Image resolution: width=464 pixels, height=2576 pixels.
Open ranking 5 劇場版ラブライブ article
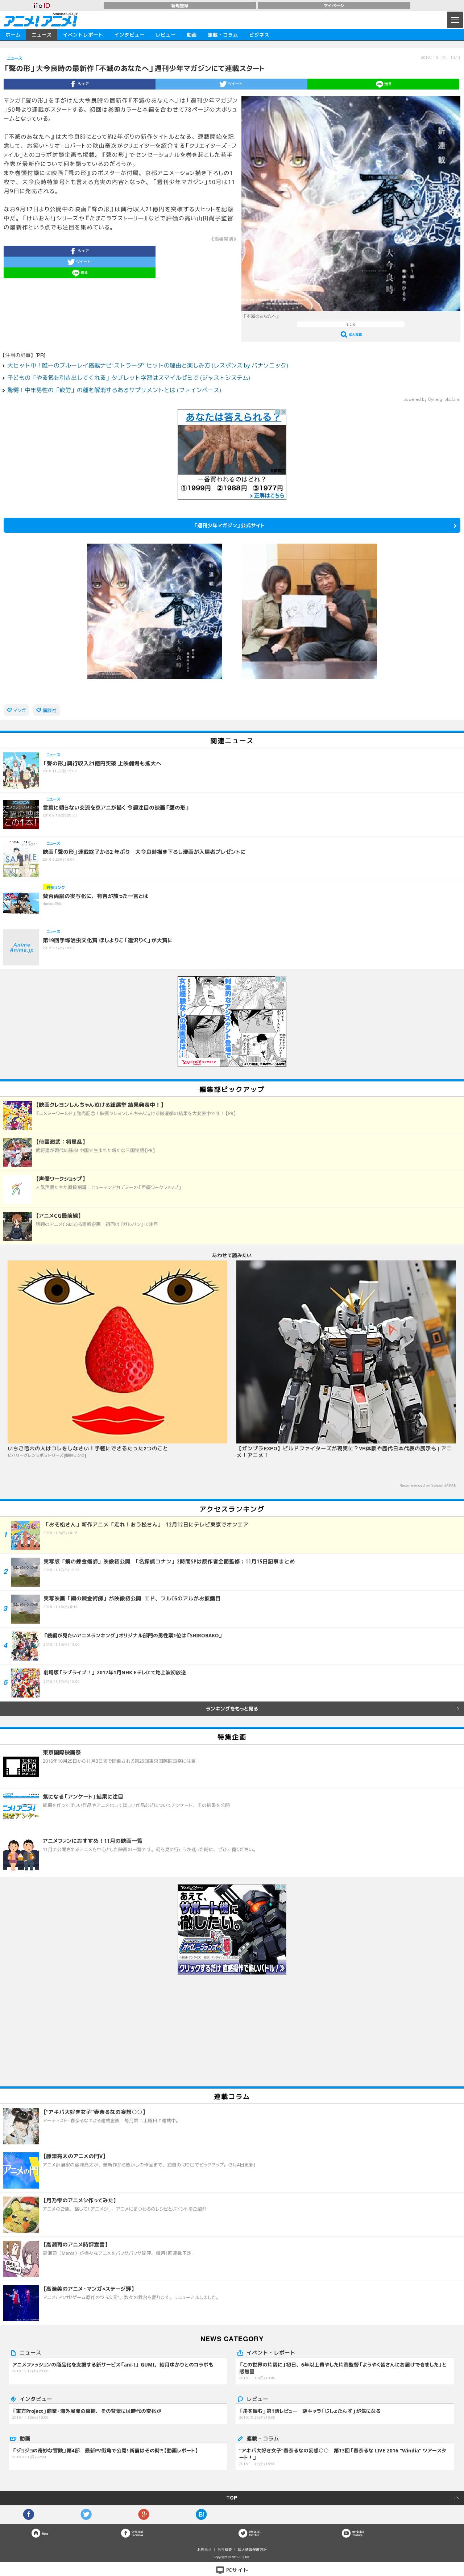pyautogui.click(x=115, y=1673)
